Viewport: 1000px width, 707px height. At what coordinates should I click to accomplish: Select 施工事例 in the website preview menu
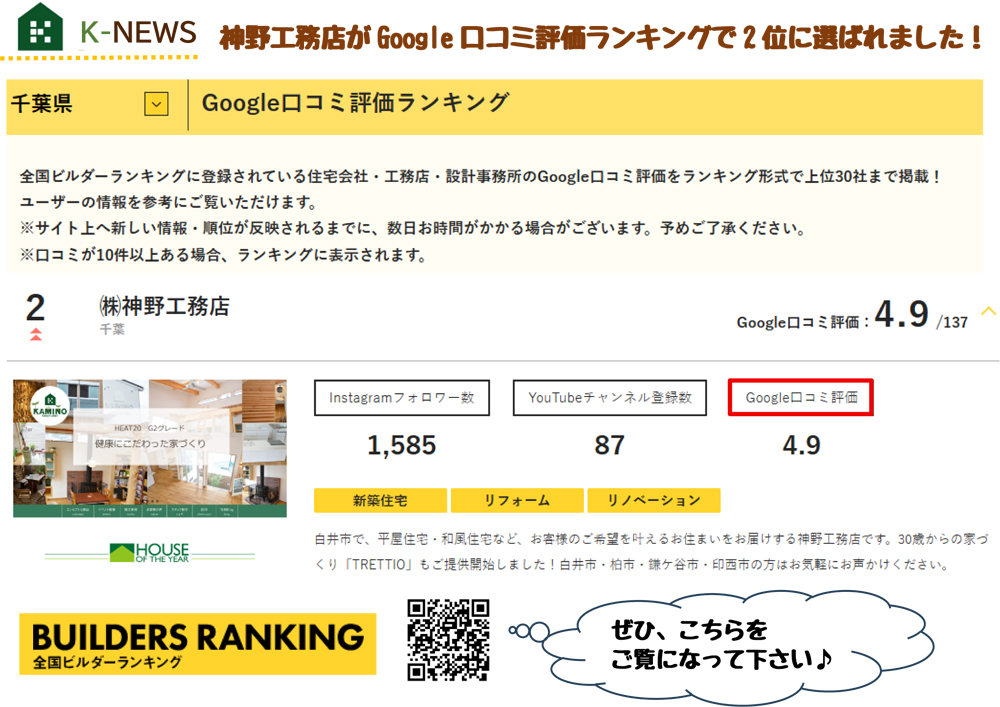coord(129,510)
